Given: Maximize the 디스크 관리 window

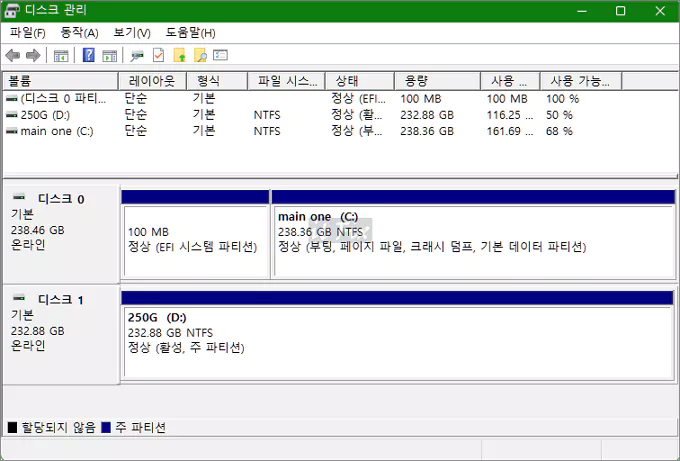Looking at the screenshot, I should [621, 11].
